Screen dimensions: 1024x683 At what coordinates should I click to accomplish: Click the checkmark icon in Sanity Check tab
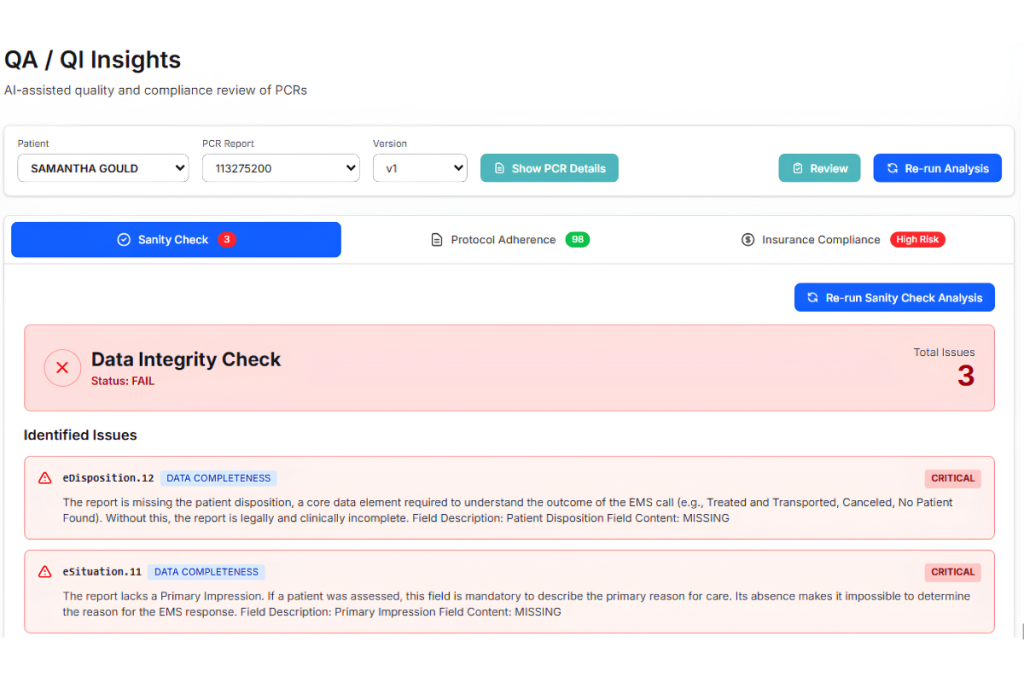tap(123, 240)
